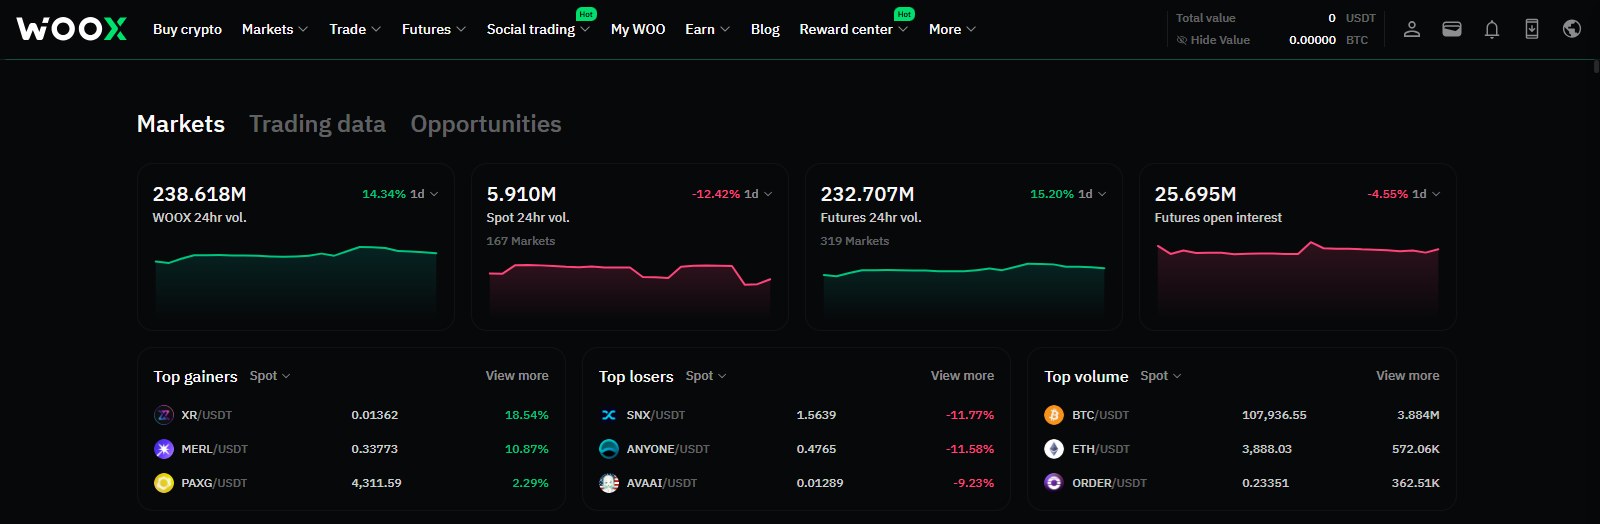Toggle Hide Value for balance

(x=1213, y=40)
